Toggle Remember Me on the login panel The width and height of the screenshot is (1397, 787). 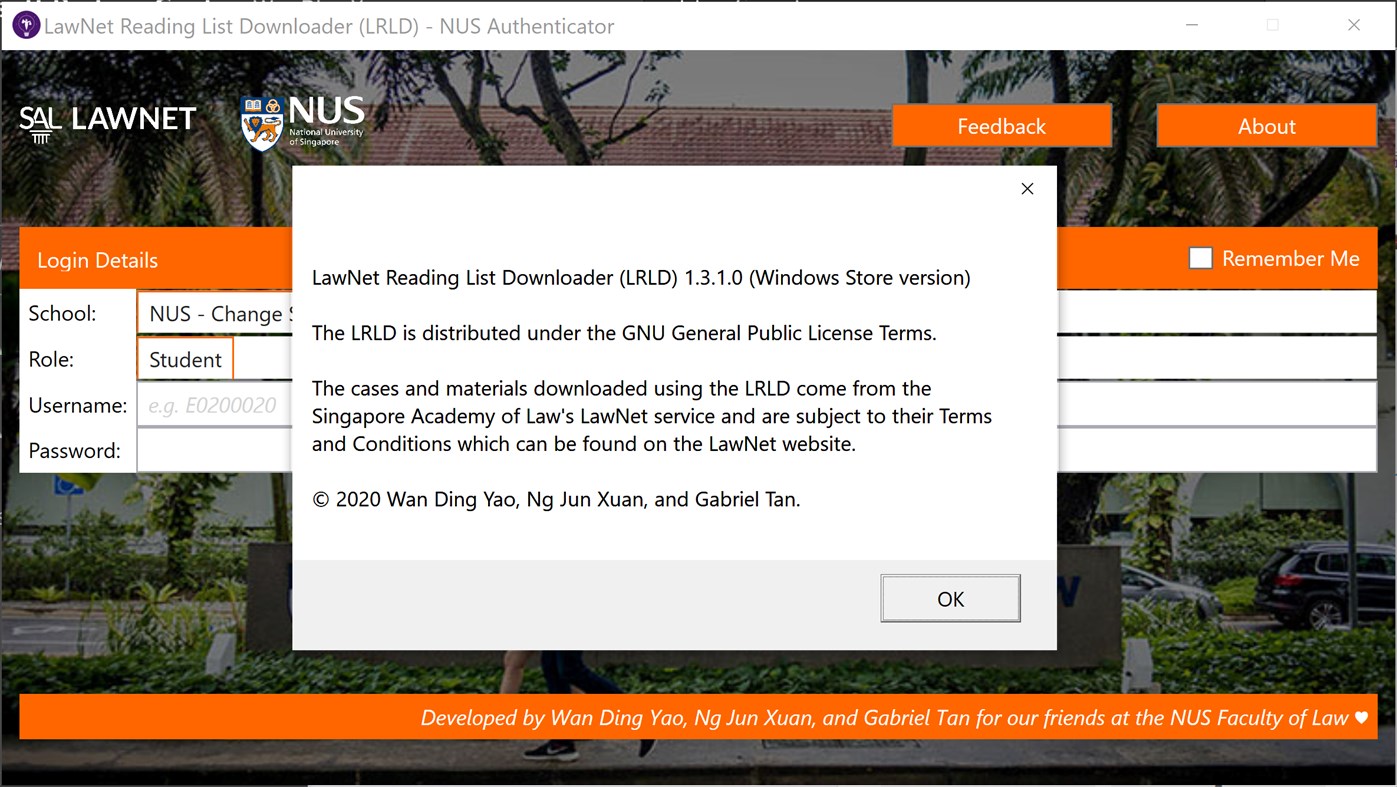pyautogui.click(x=1199, y=257)
